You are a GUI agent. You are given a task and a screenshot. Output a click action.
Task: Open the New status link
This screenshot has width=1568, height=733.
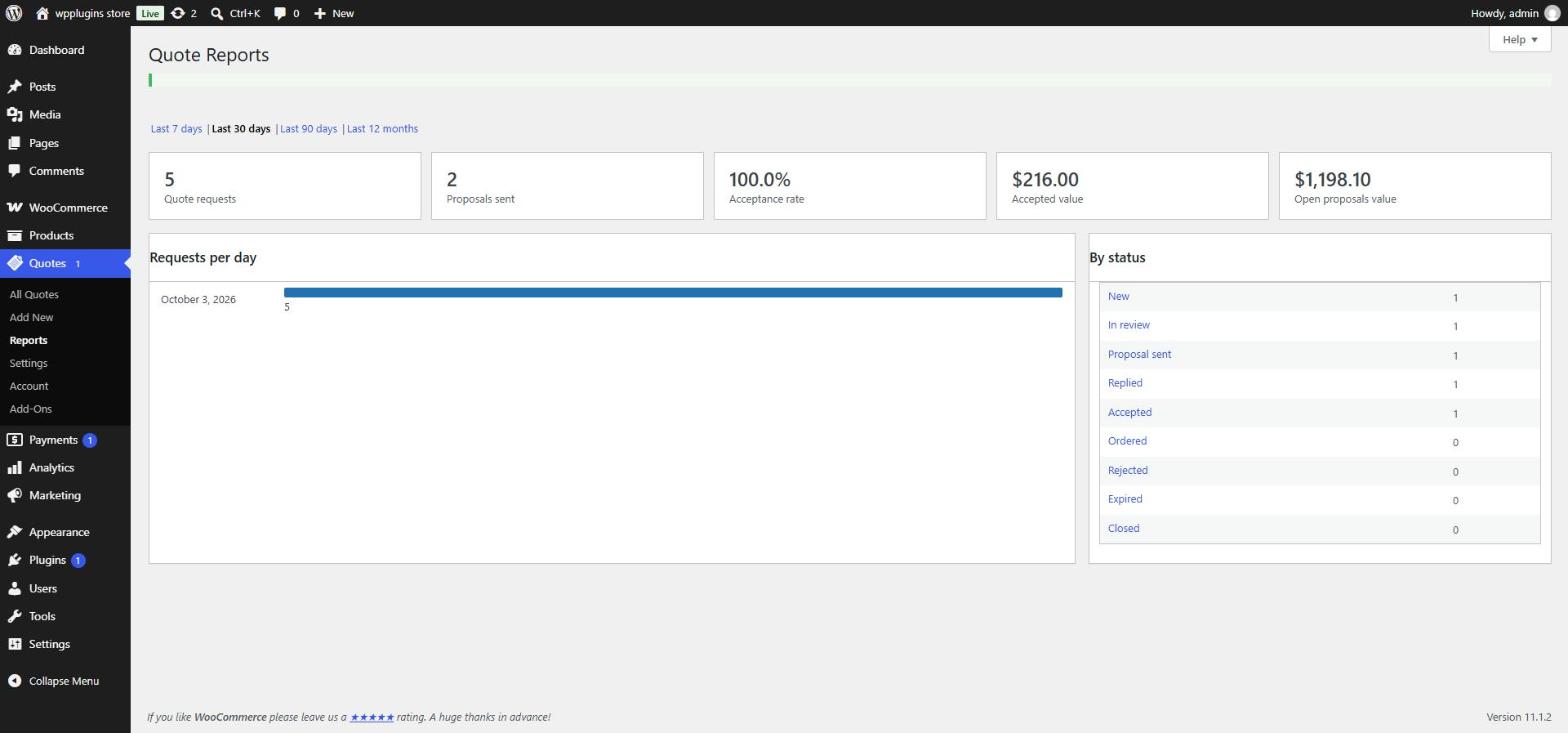coord(1118,297)
